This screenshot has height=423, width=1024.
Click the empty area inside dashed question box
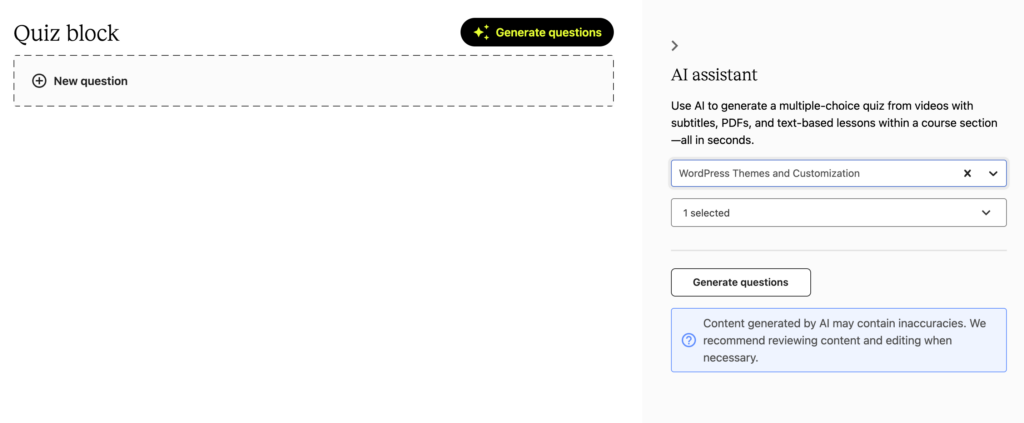(366, 81)
